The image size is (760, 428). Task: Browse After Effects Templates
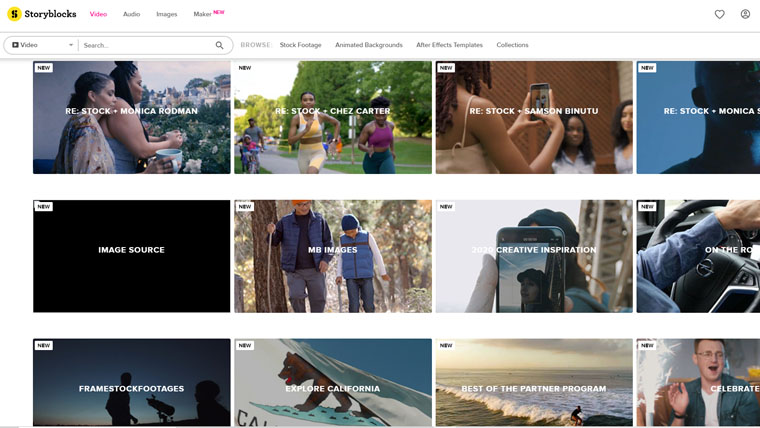[x=449, y=45]
